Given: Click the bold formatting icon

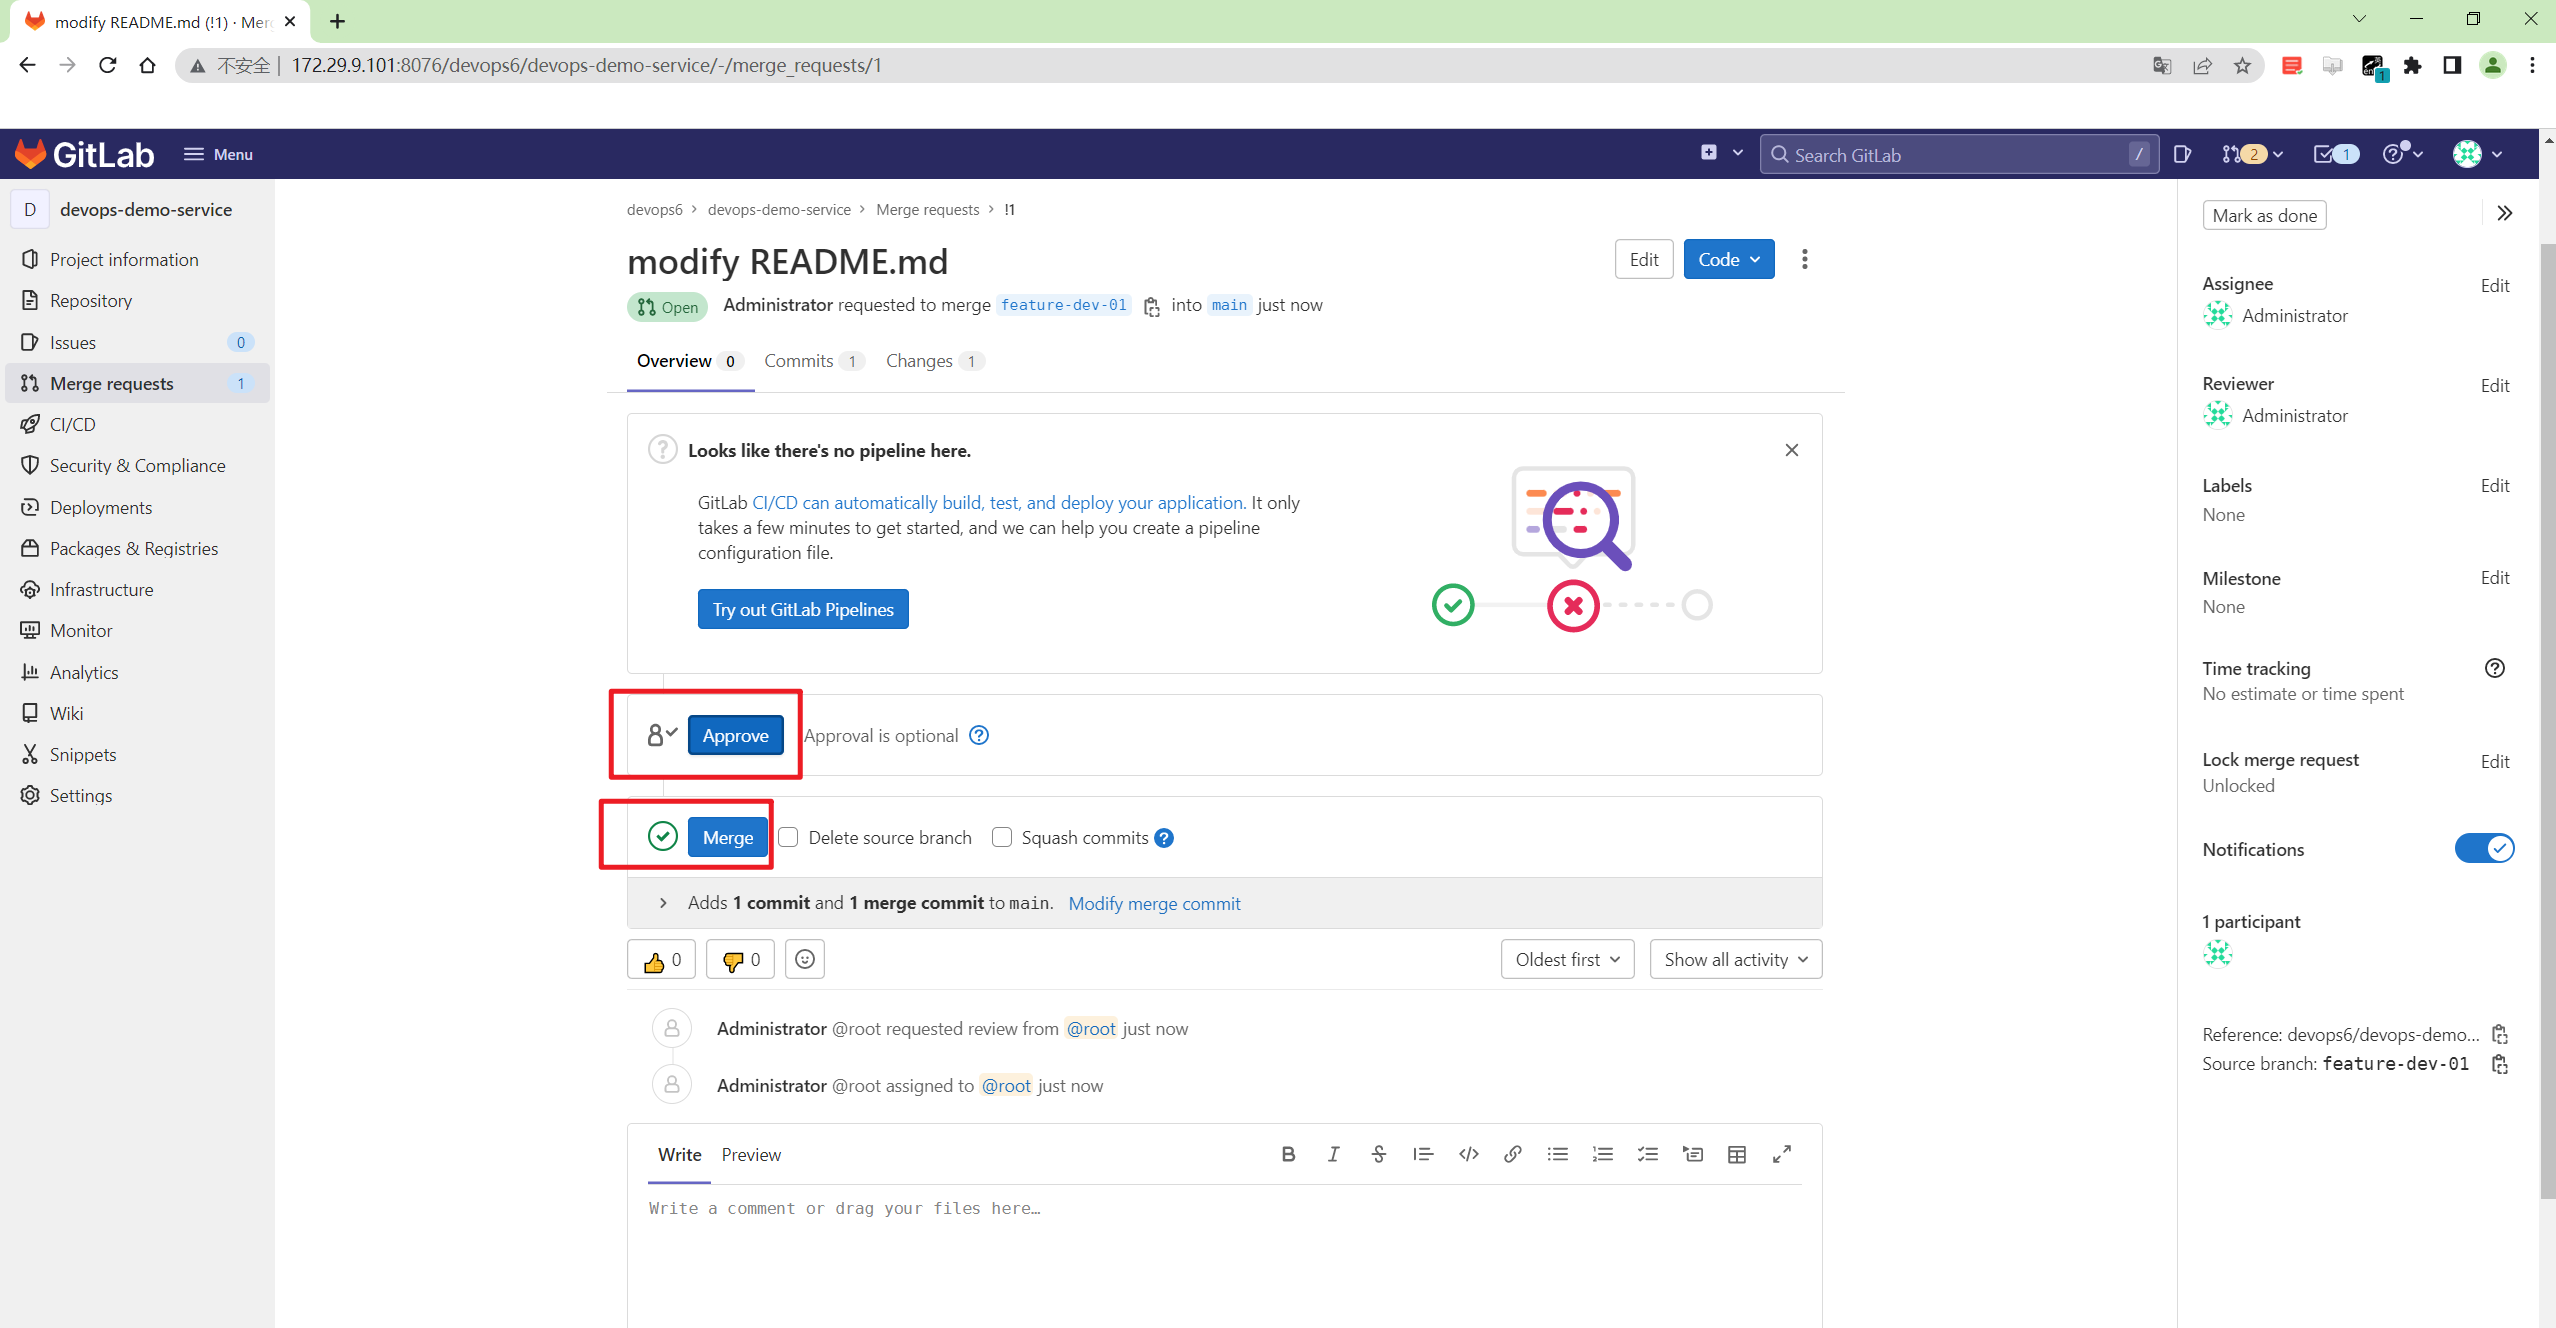Looking at the screenshot, I should coord(1288,1154).
